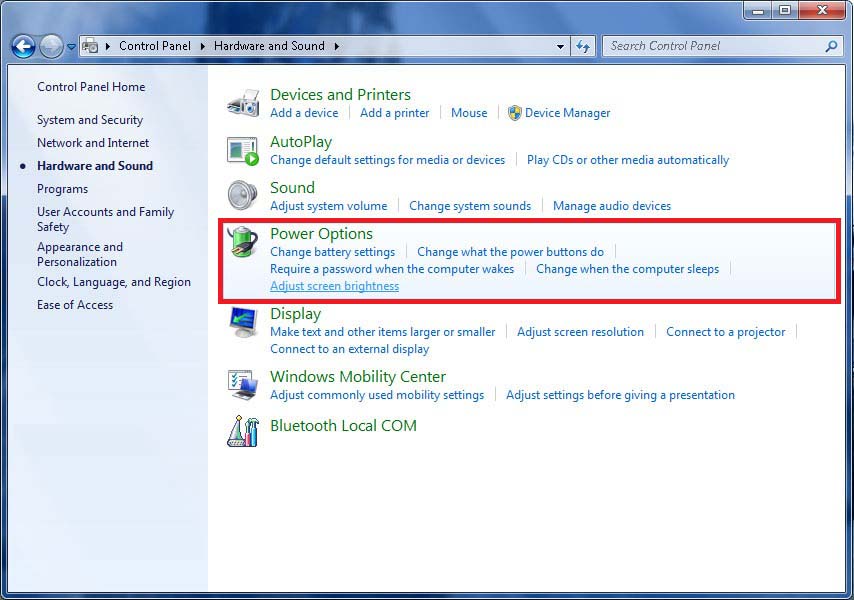Click the address bar Control Panel icon
This screenshot has width=854, height=600.
point(90,46)
